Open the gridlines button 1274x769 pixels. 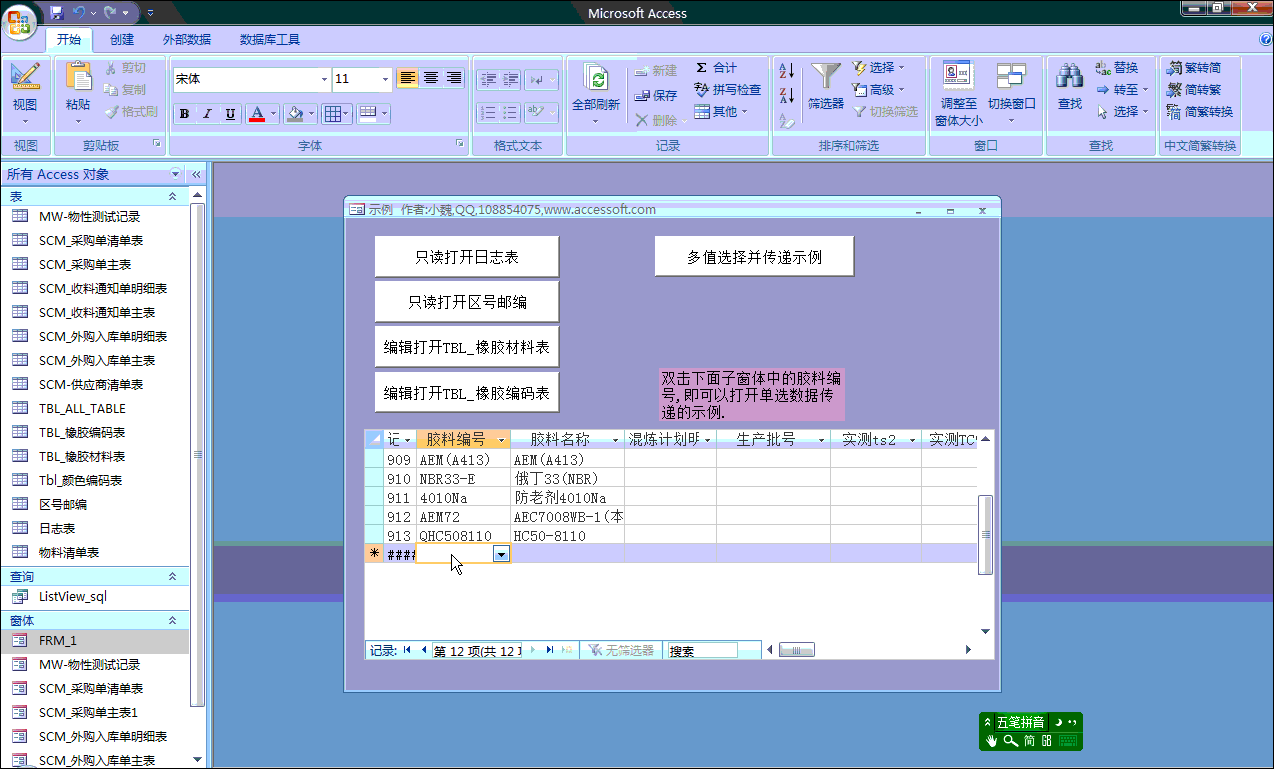(x=336, y=114)
